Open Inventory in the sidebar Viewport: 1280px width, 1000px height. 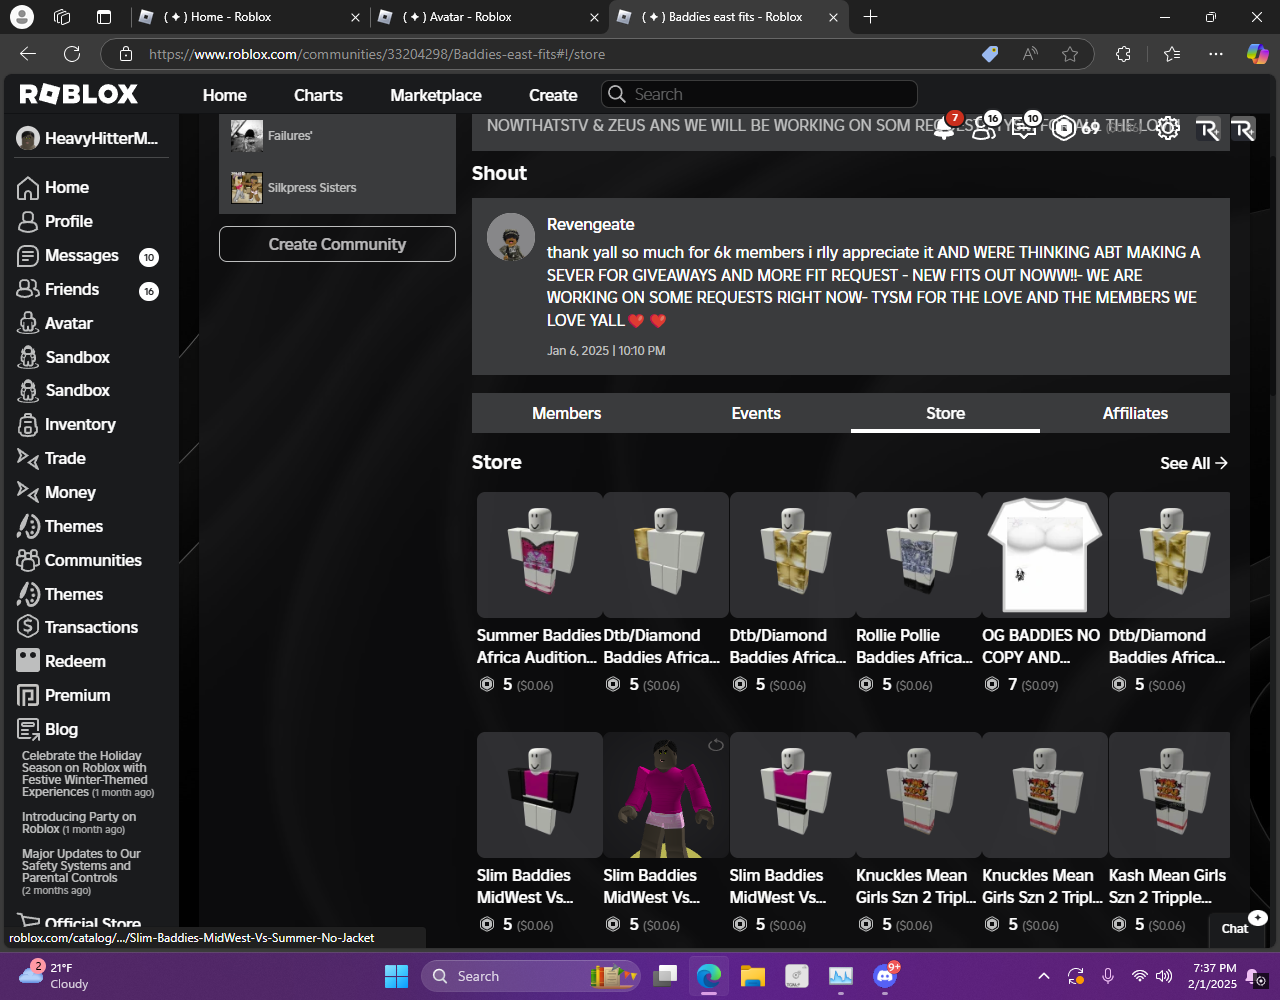click(x=67, y=425)
